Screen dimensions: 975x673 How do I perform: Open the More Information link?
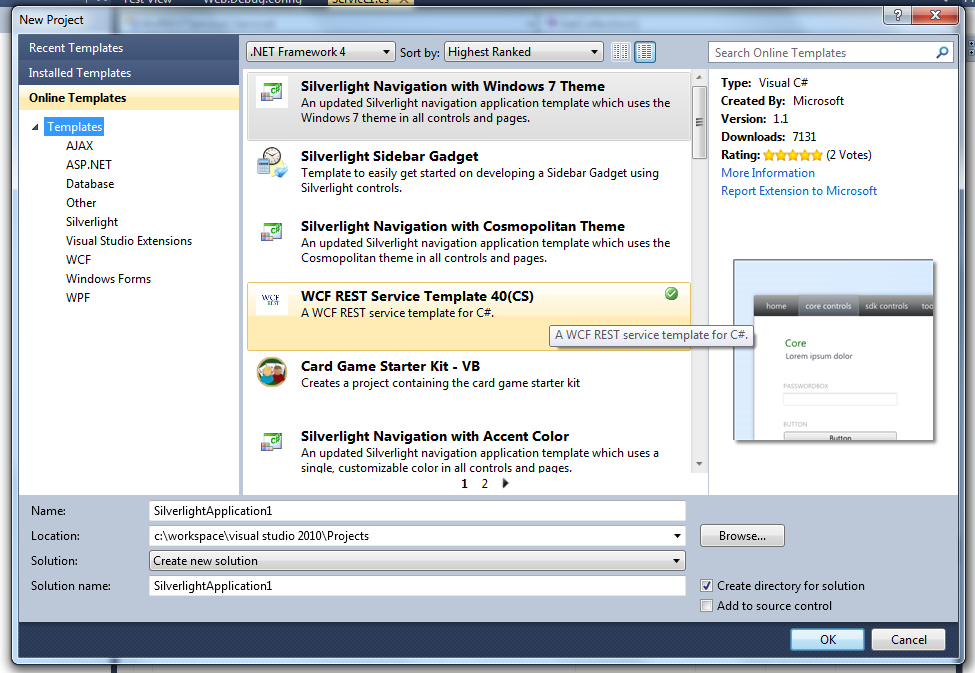click(767, 173)
